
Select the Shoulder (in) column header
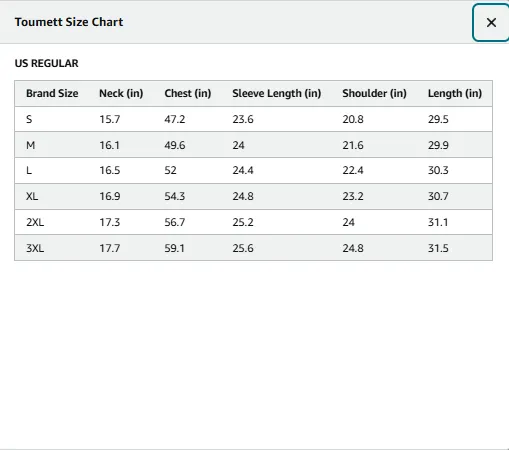point(374,93)
